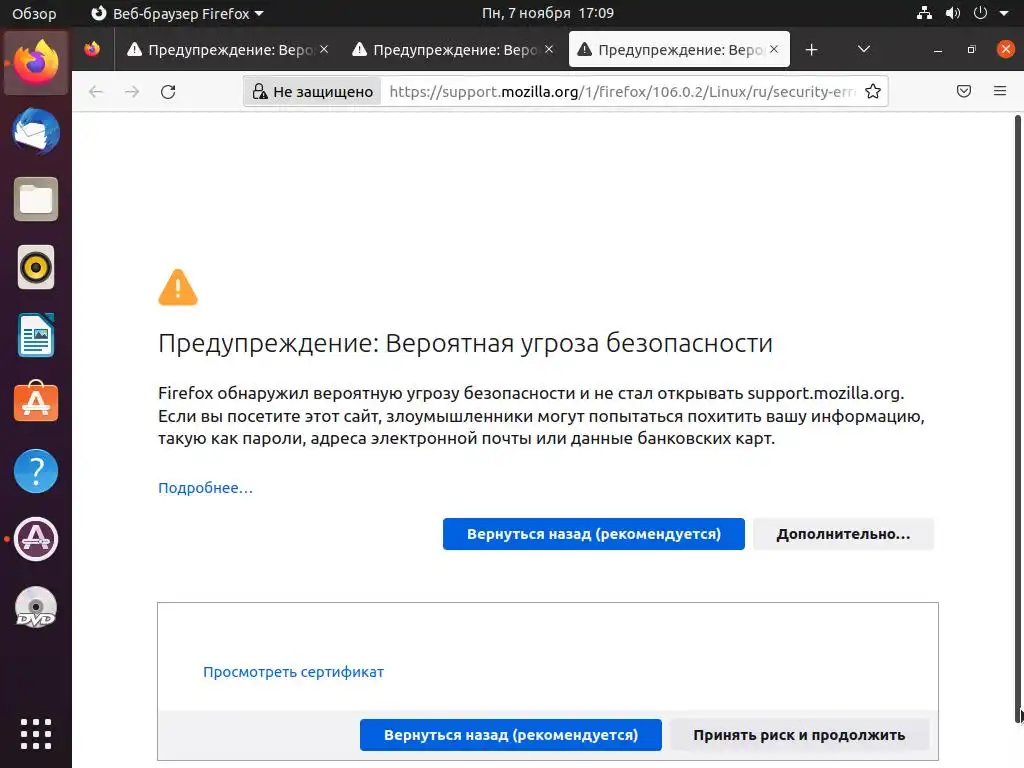The width and height of the screenshot is (1024, 768).
Task: Click the 'Не защищено' padlock indicator
Action: [x=313, y=91]
